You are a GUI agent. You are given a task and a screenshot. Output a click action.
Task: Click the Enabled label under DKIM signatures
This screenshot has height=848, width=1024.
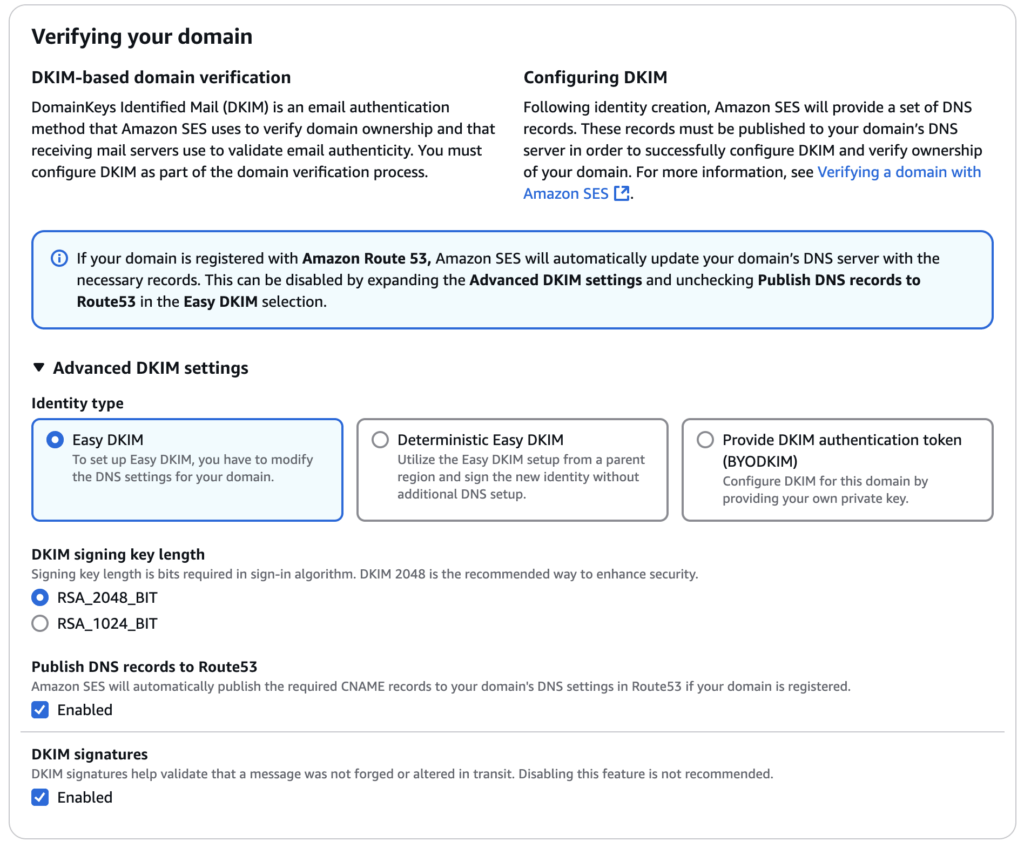85,797
